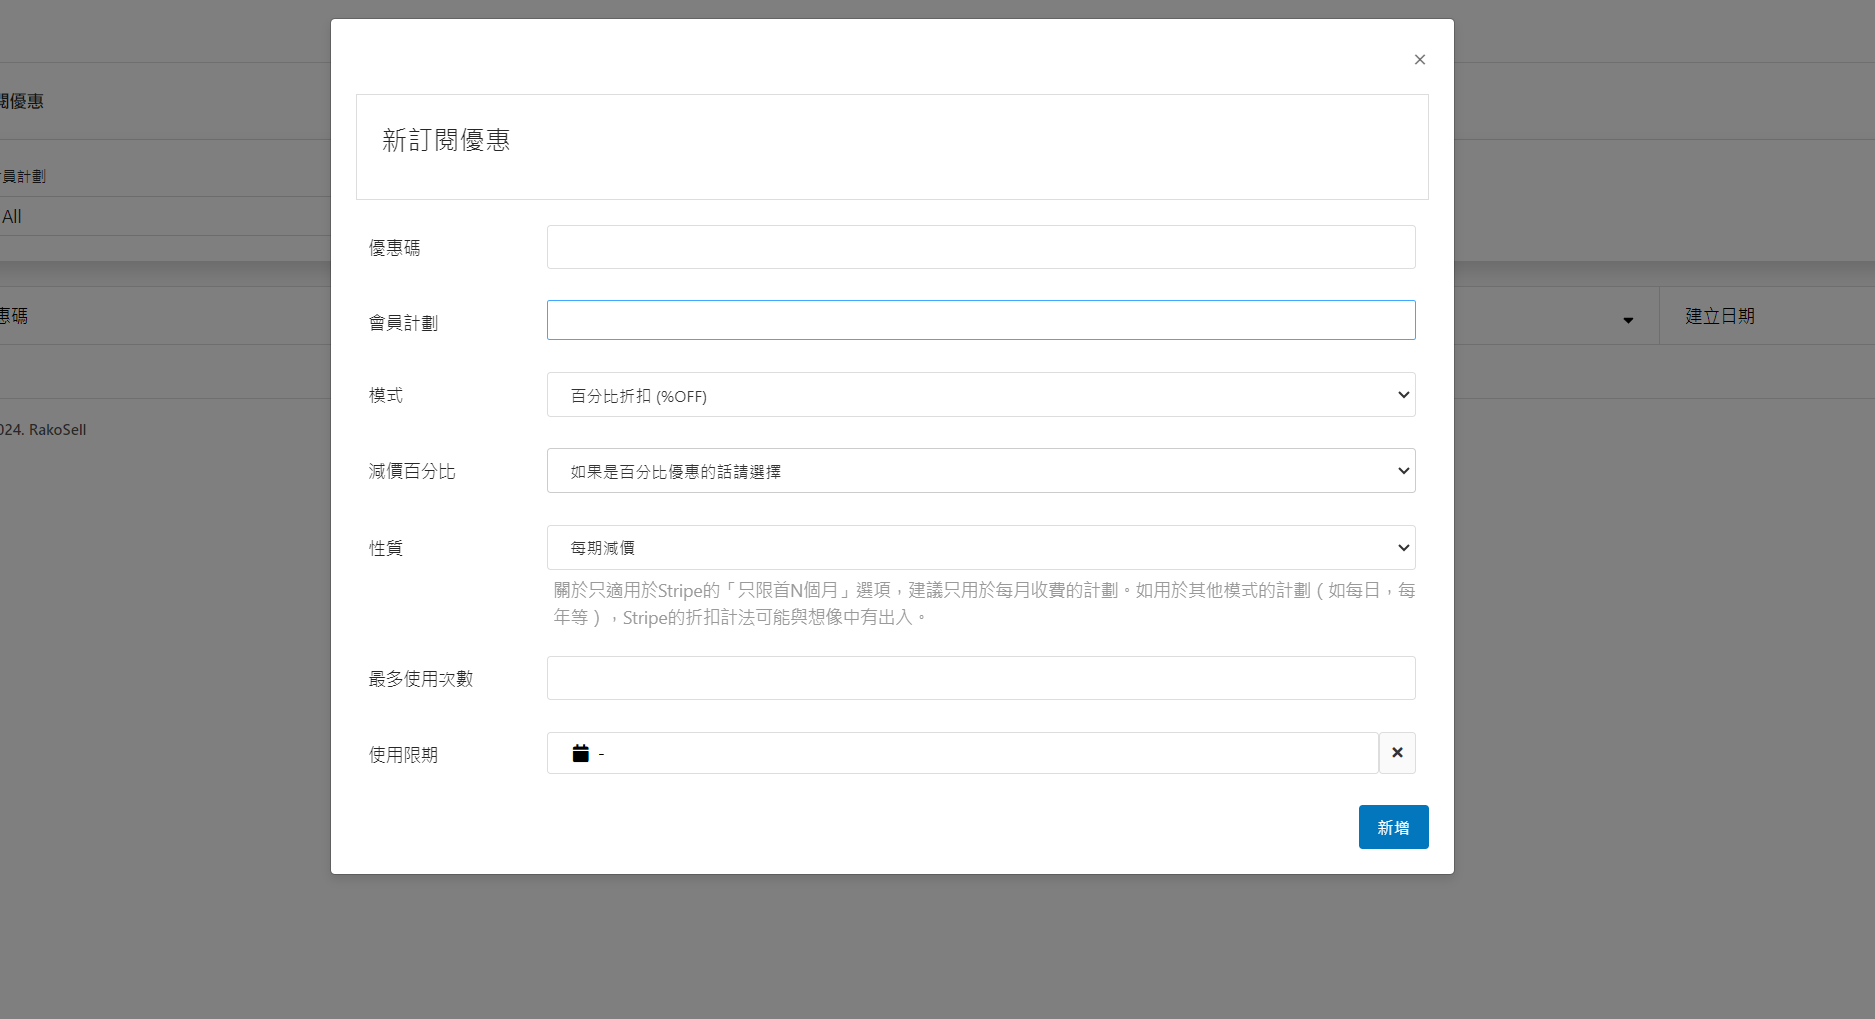
Task: Click the sort caret left of 建立日期
Action: pyautogui.click(x=1628, y=320)
